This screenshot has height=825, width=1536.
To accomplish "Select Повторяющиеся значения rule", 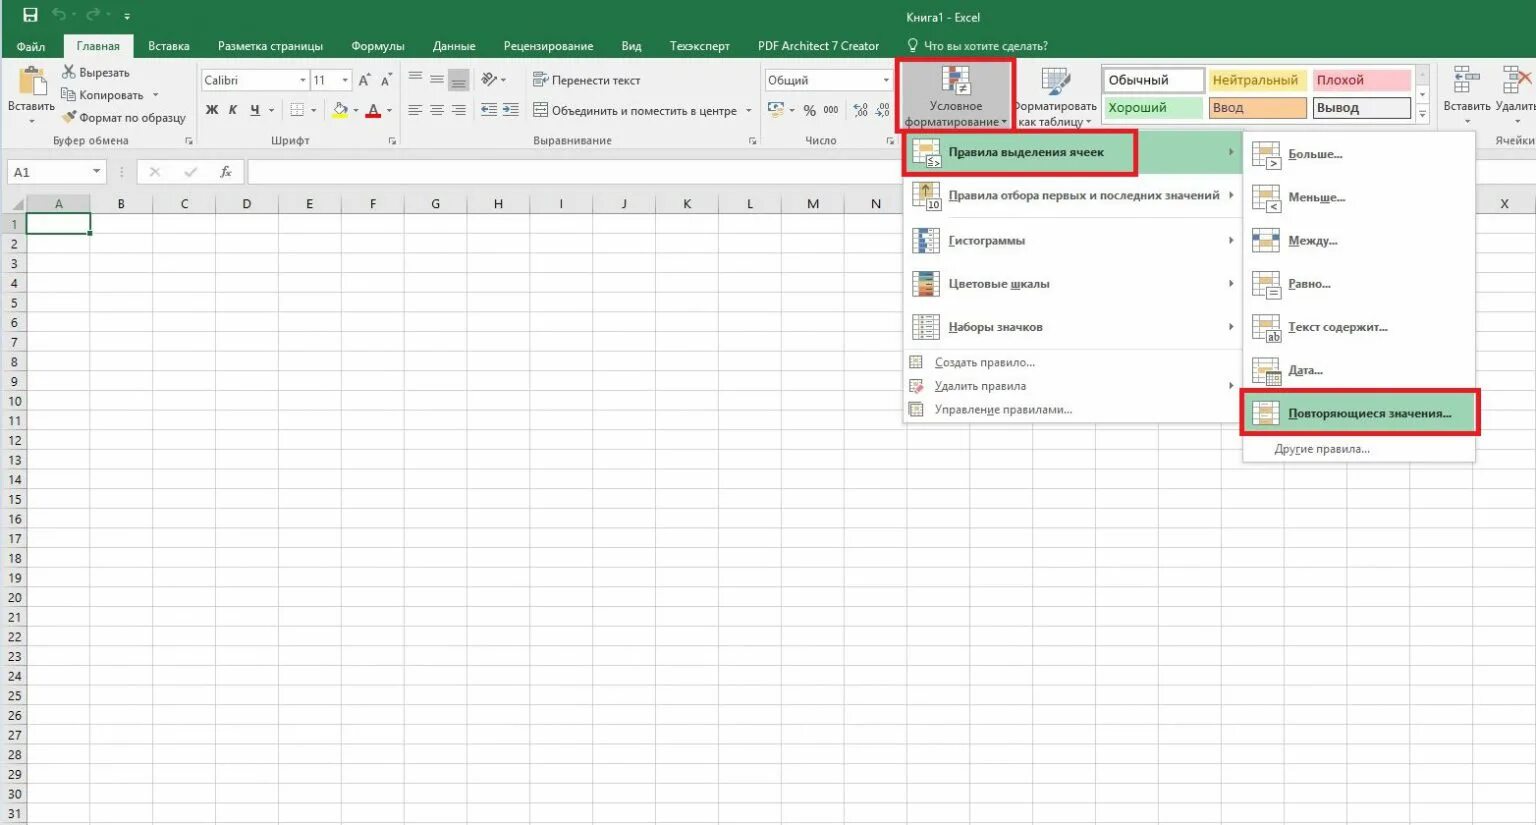I will coord(1359,413).
